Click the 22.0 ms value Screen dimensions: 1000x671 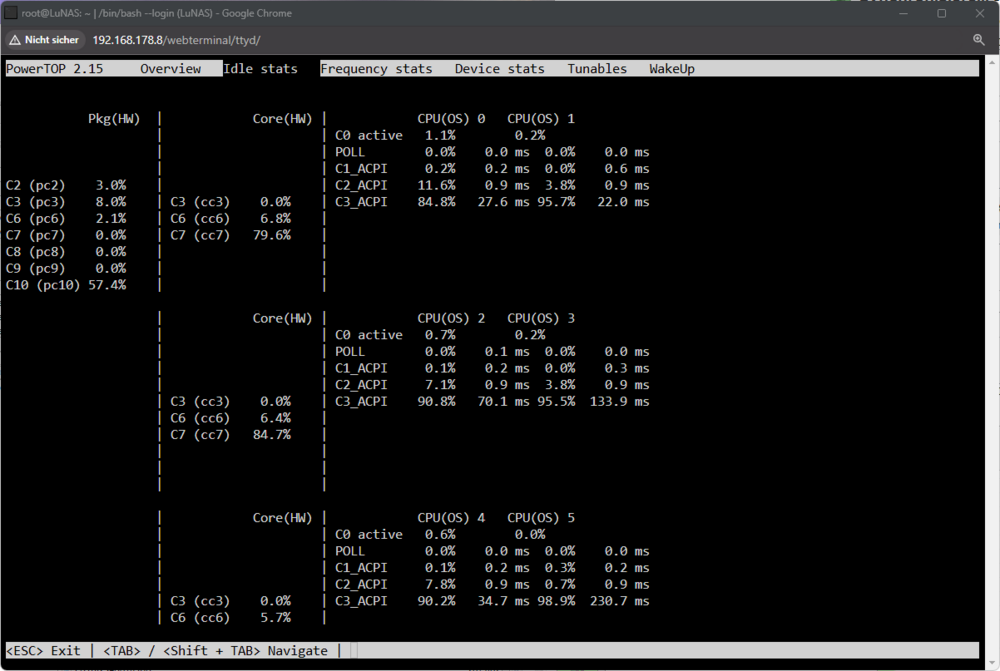[x=623, y=202]
